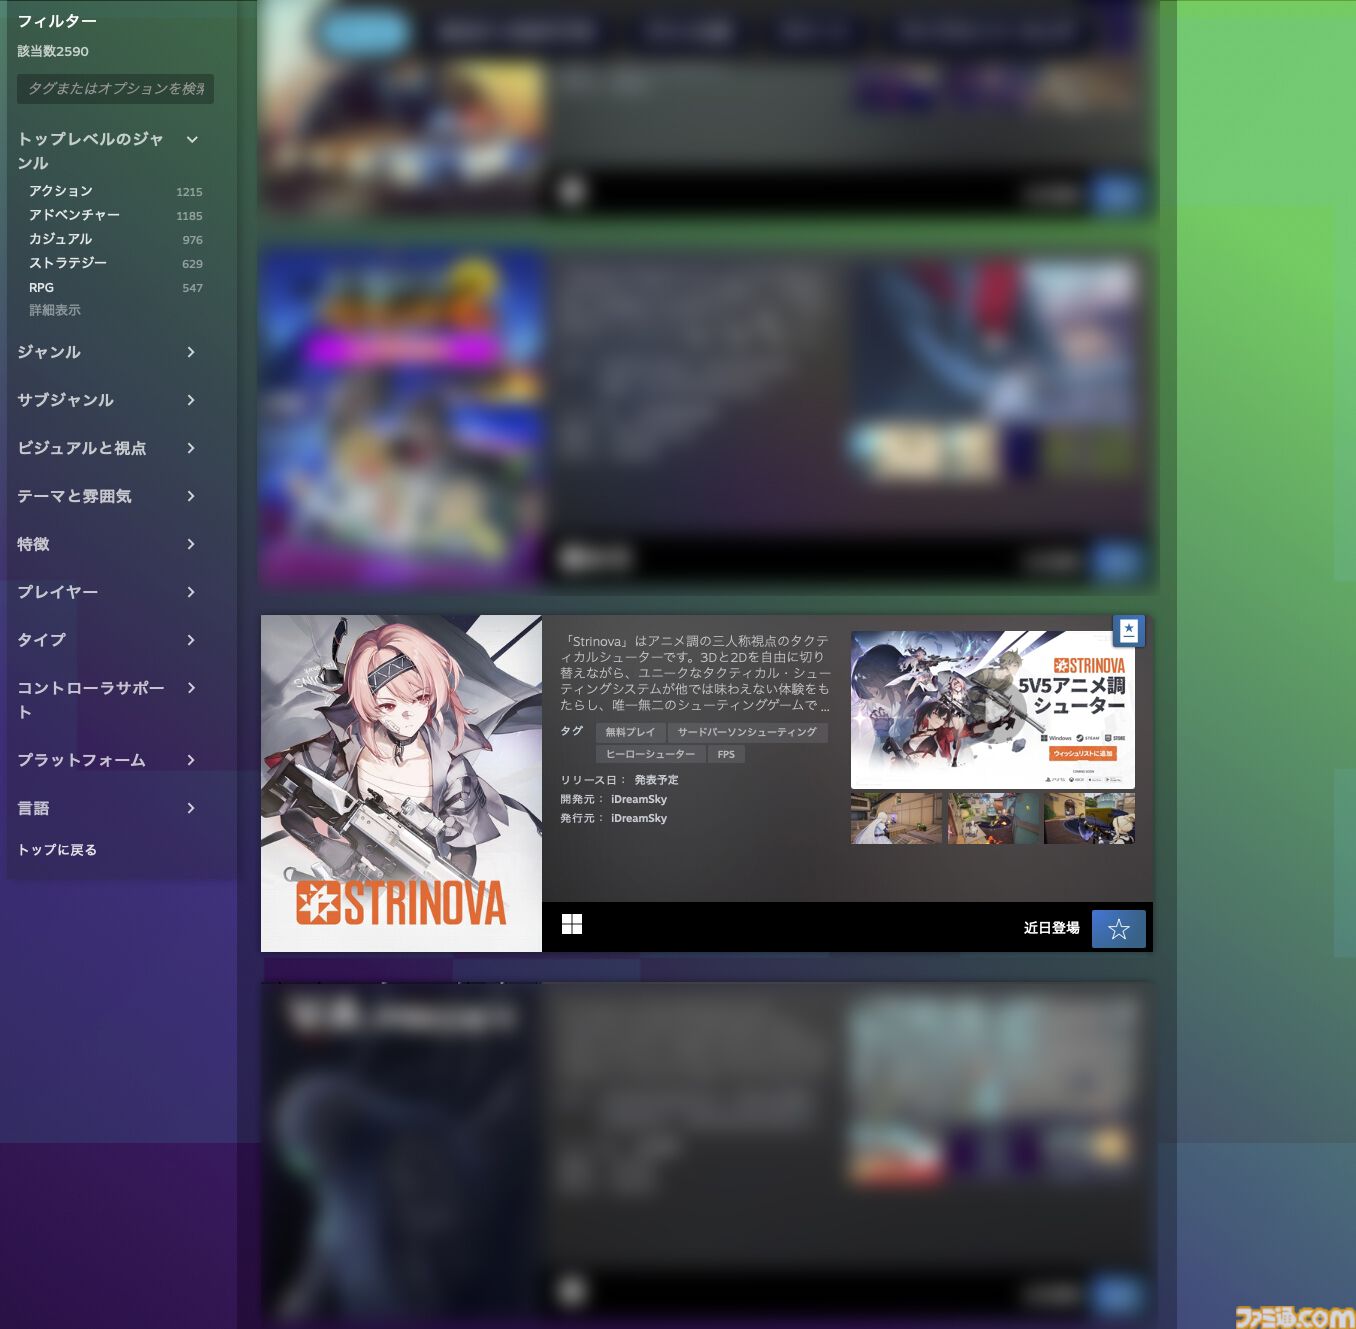Screen dimensions: 1356x1329
Task: Select the RPG genre filter
Action: pyautogui.click(x=41, y=287)
